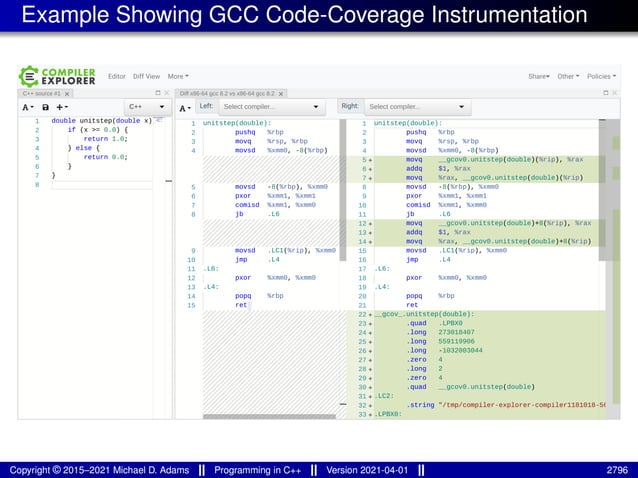Viewport: 638px width, 478px height.
Task: Click left diff 'unitstep(double):' label line 1
Action: click(237, 123)
